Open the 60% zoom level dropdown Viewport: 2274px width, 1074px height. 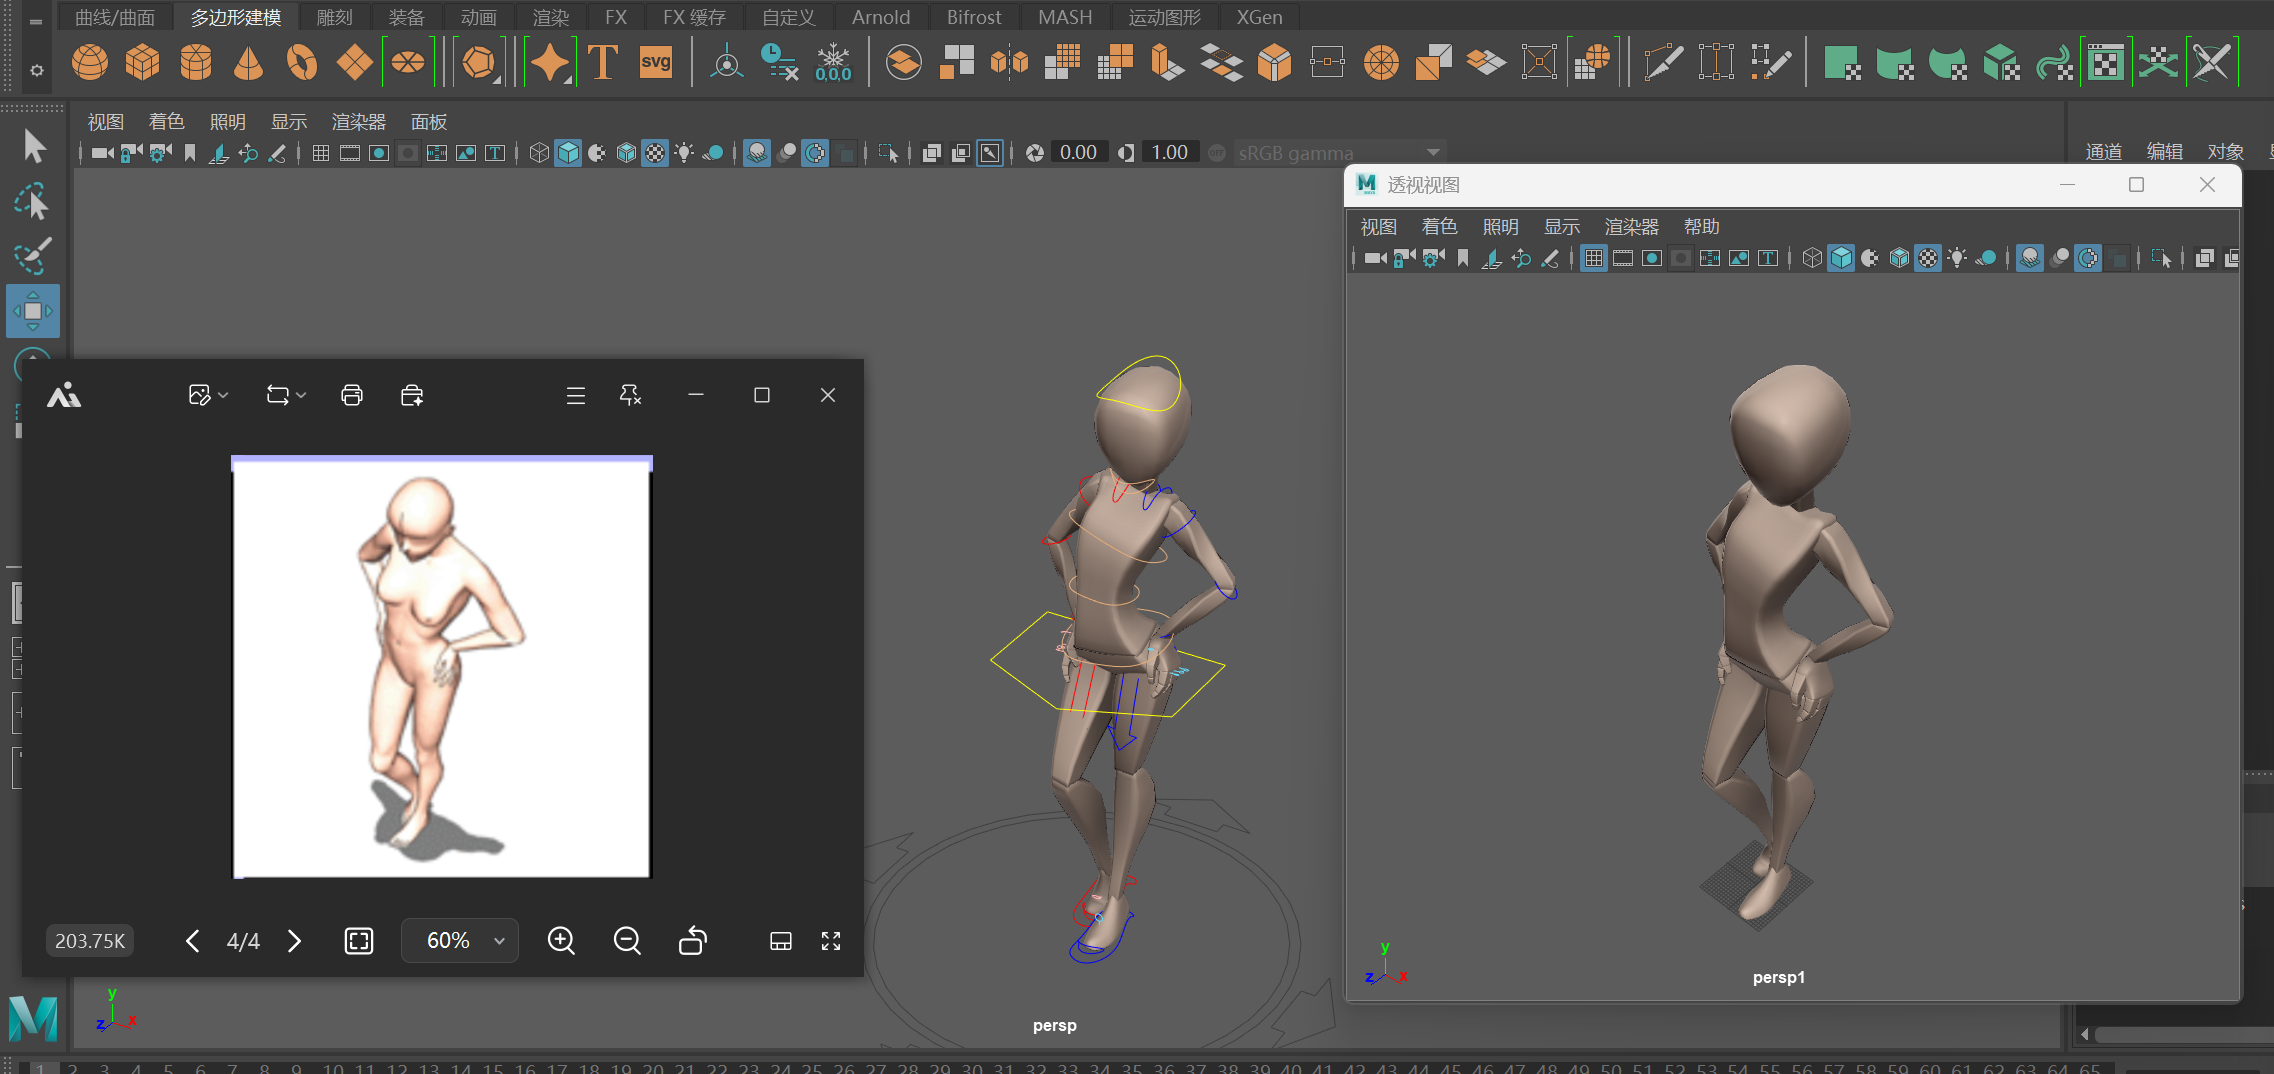(x=499, y=941)
